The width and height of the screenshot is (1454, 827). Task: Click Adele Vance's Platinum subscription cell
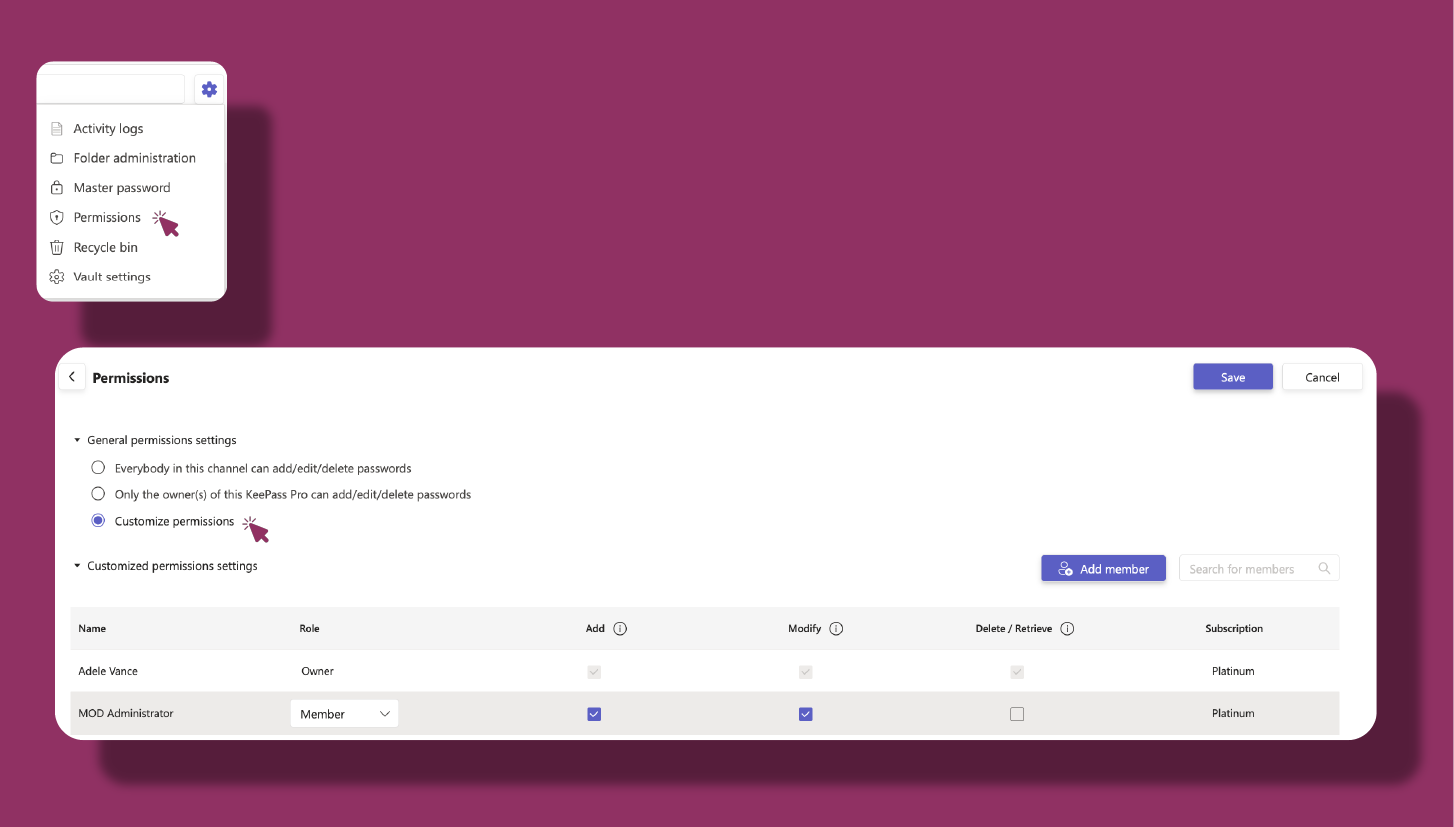(x=1233, y=672)
